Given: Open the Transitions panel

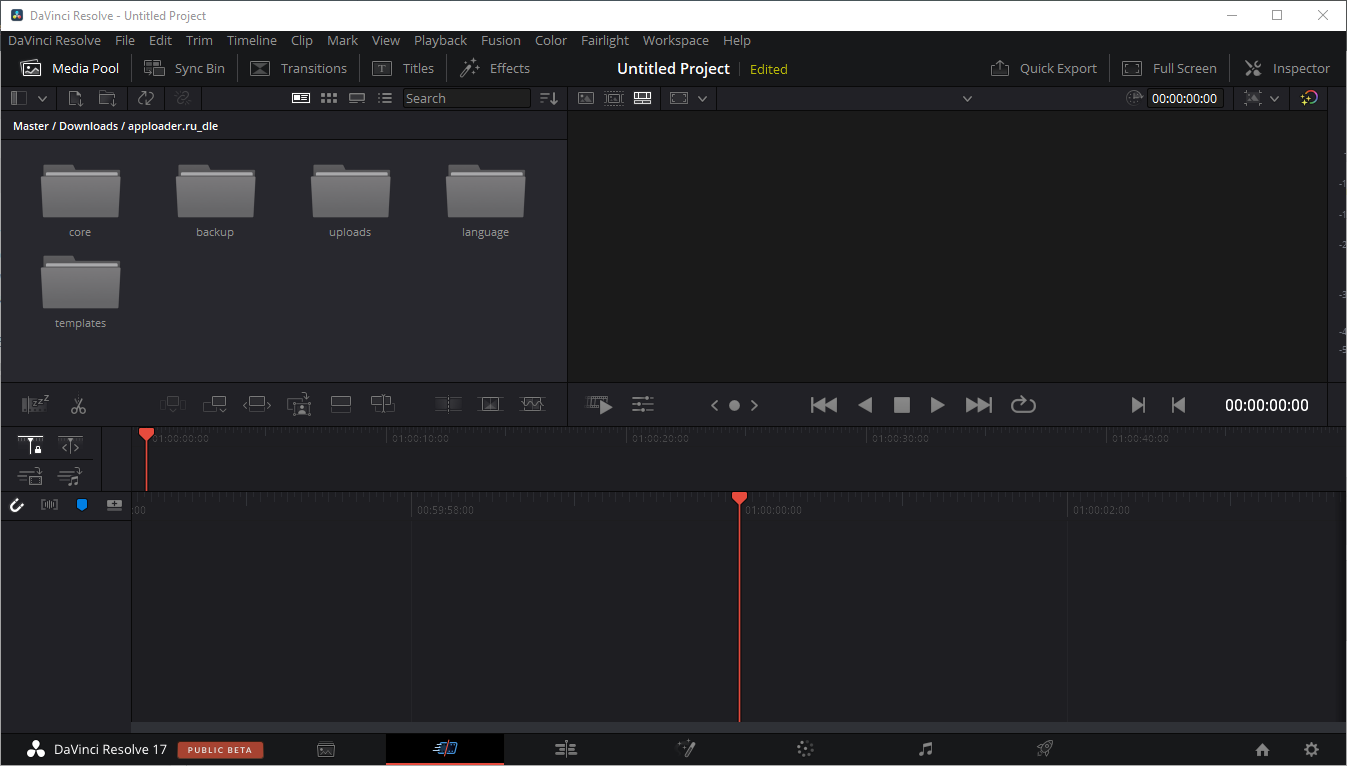Looking at the screenshot, I should (x=298, y=69).
